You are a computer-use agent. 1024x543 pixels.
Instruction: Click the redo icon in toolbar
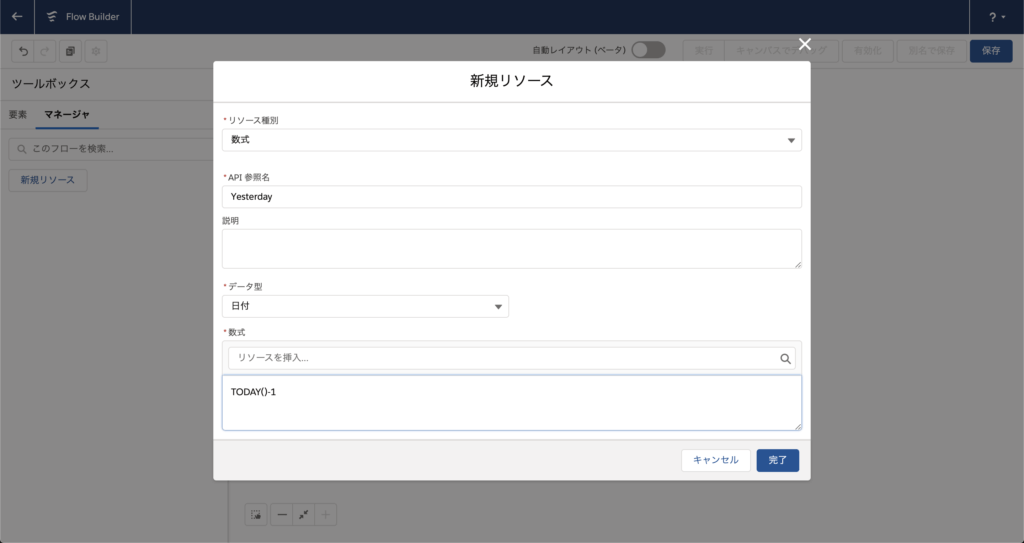click(44, 51)
